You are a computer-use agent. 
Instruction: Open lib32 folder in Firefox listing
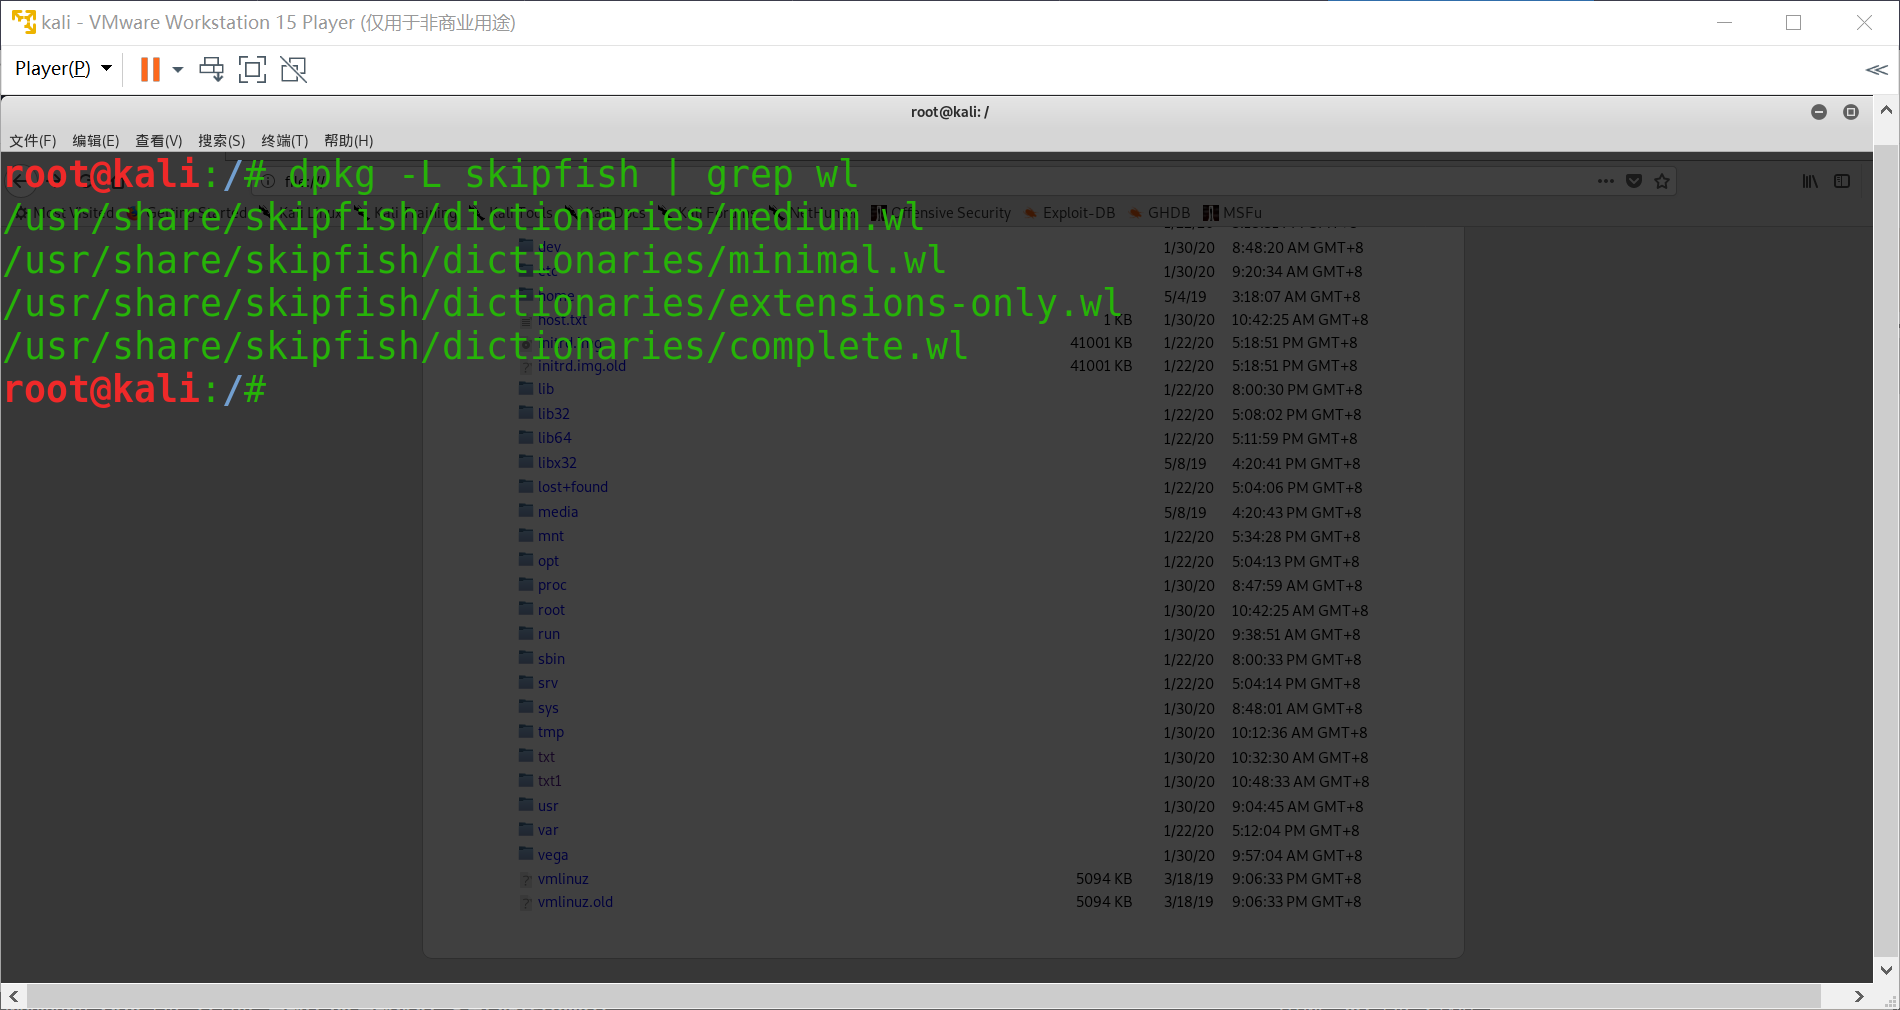(x=554, y=414)
